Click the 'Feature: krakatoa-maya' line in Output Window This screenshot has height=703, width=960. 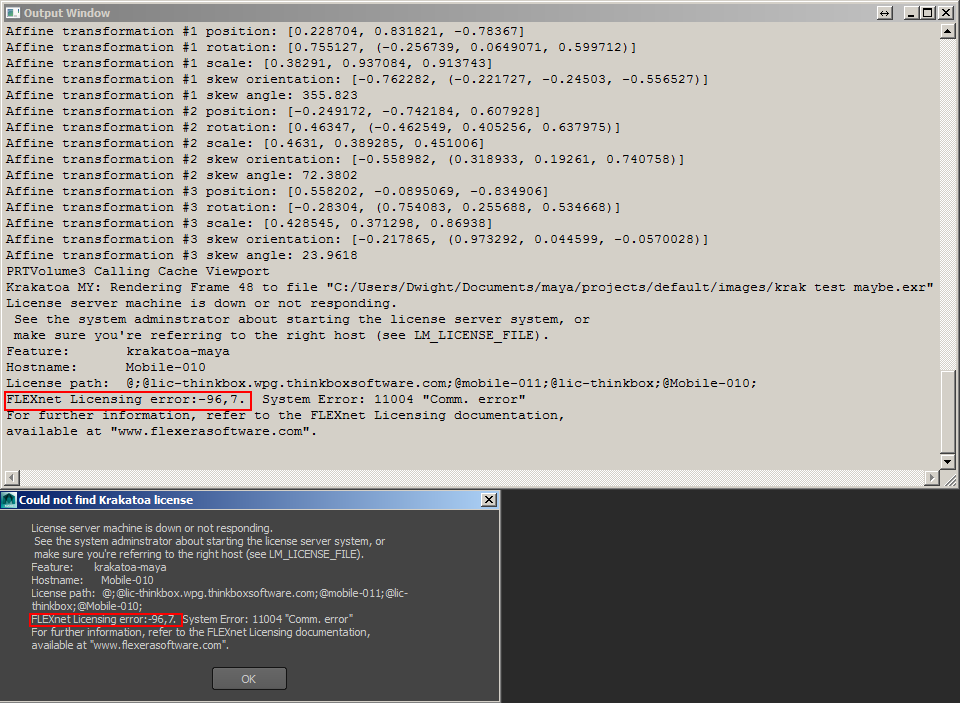118,351
